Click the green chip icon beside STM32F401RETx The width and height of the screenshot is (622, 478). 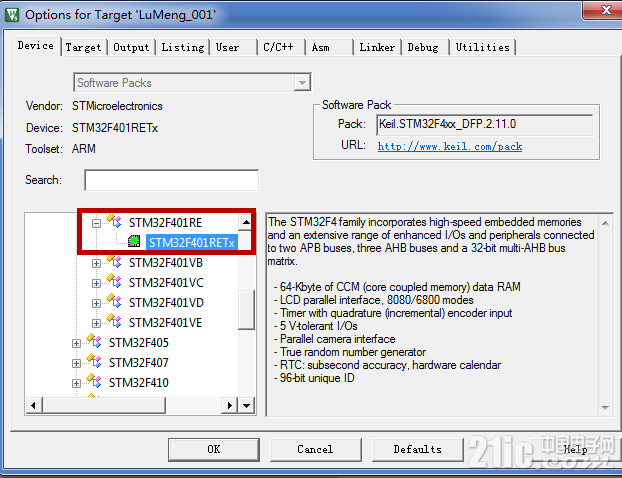(x=134, y=241)
